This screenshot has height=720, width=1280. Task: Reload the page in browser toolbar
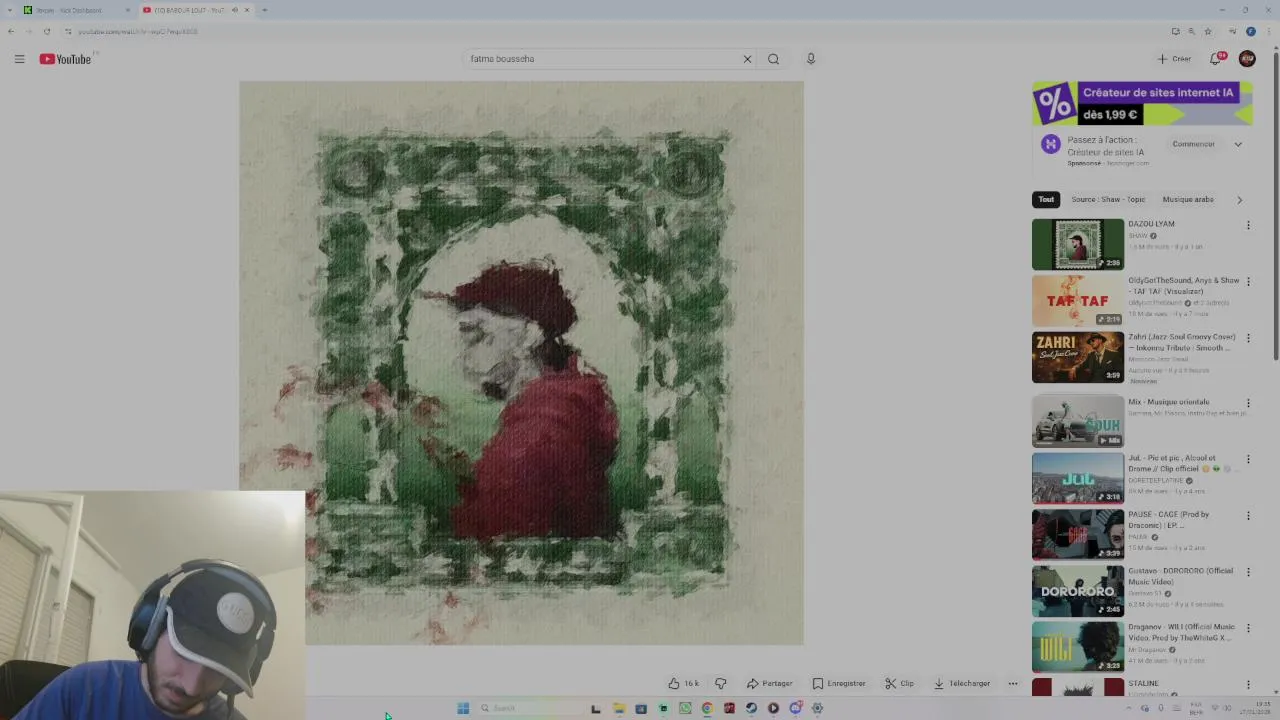pyautogui.click(x=46, y=31)
